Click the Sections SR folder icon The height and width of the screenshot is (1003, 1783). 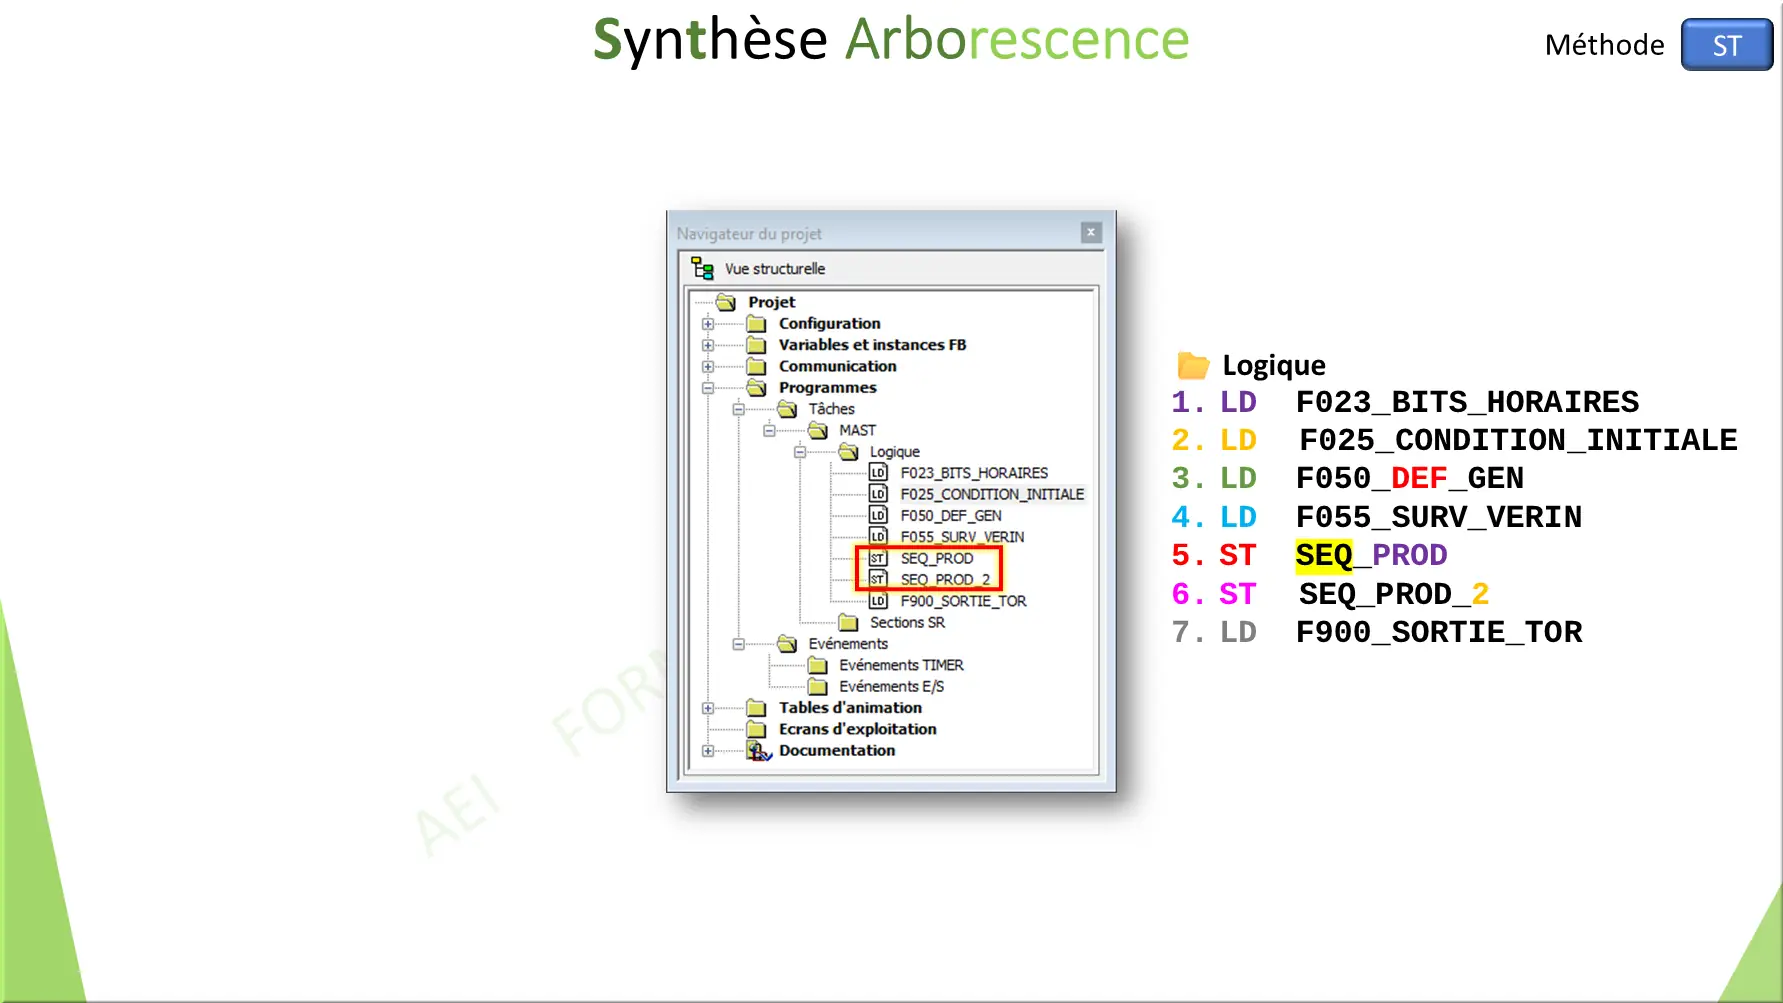(x=848, y=622)
